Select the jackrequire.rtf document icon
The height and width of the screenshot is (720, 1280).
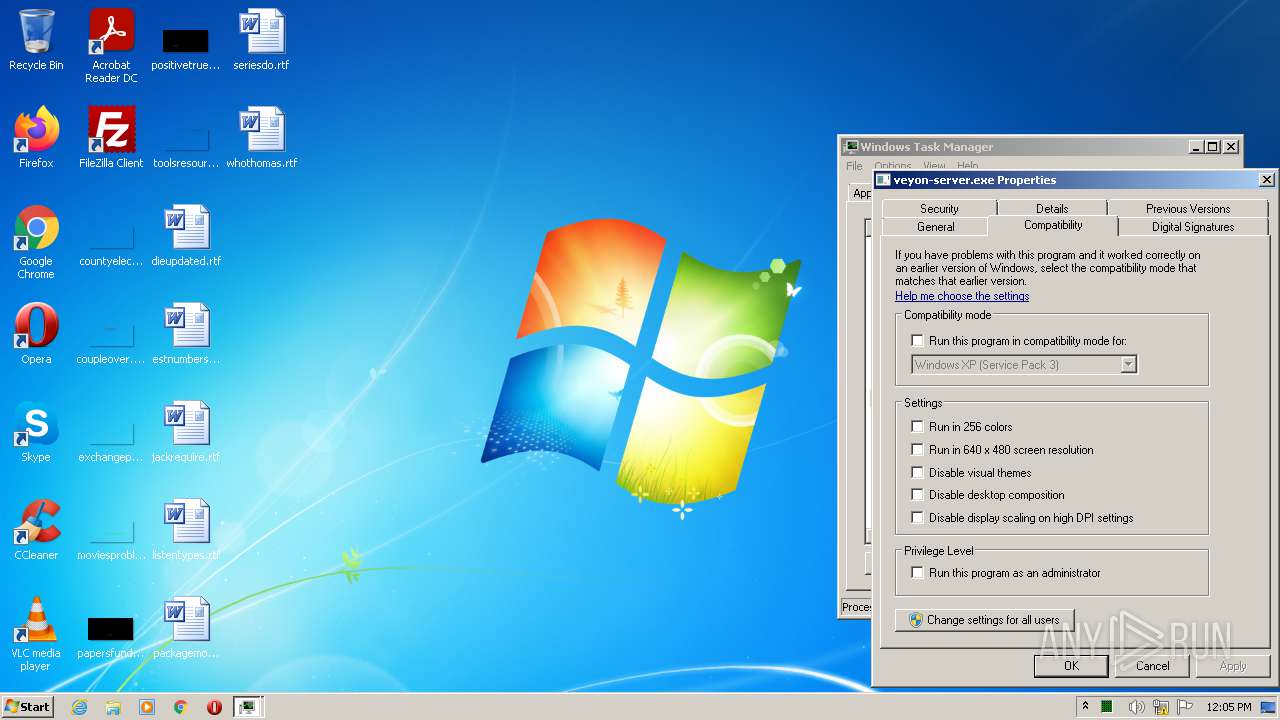pos(186,431)
